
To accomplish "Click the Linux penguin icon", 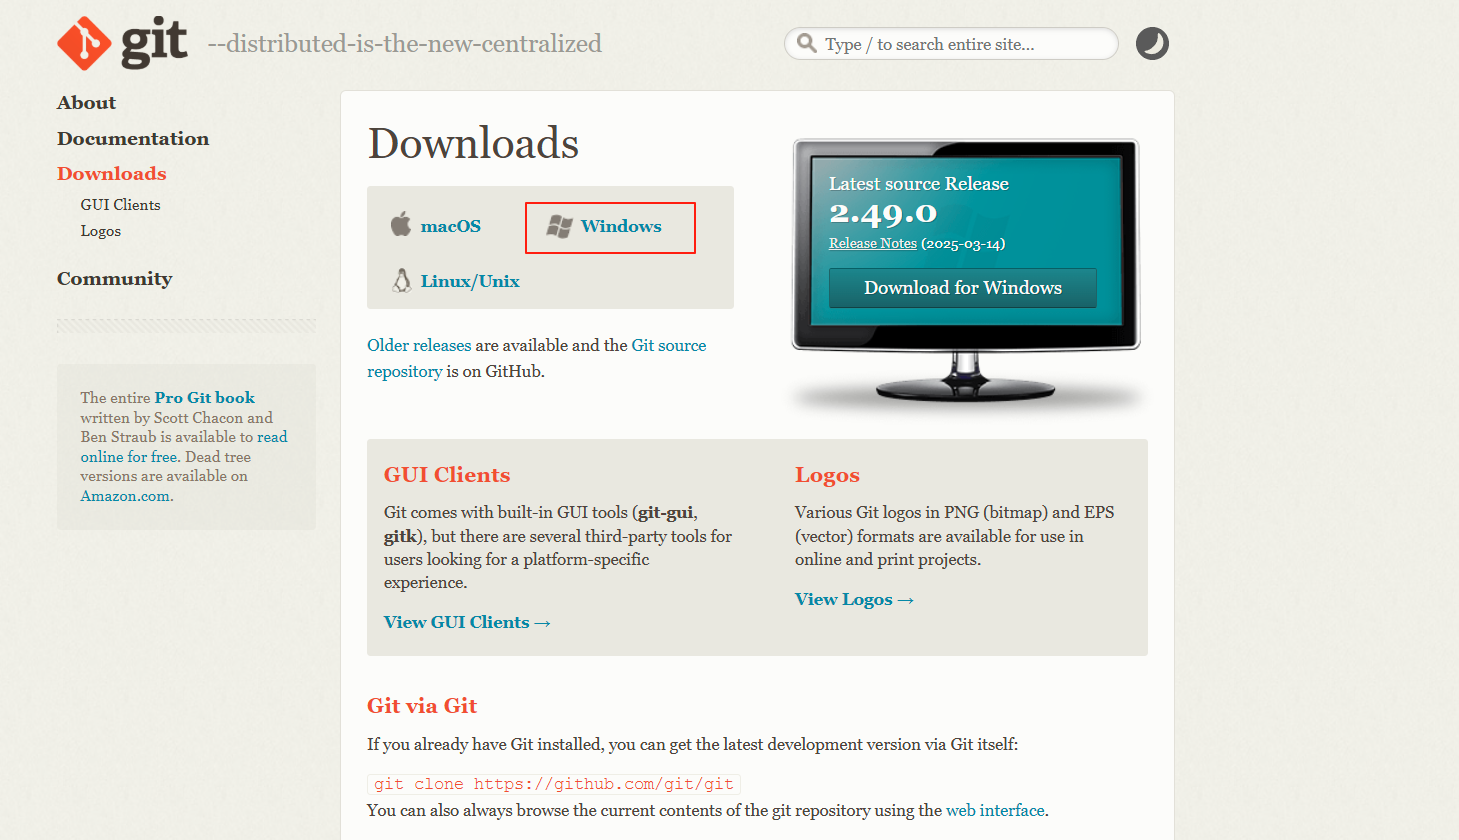I will [x=402, y=280].
